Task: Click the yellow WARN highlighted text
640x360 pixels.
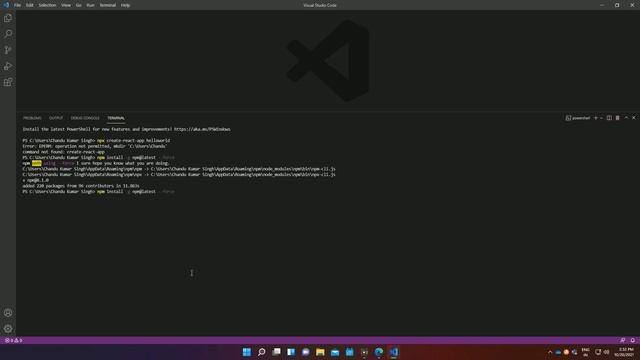Action: click(37, 163)
